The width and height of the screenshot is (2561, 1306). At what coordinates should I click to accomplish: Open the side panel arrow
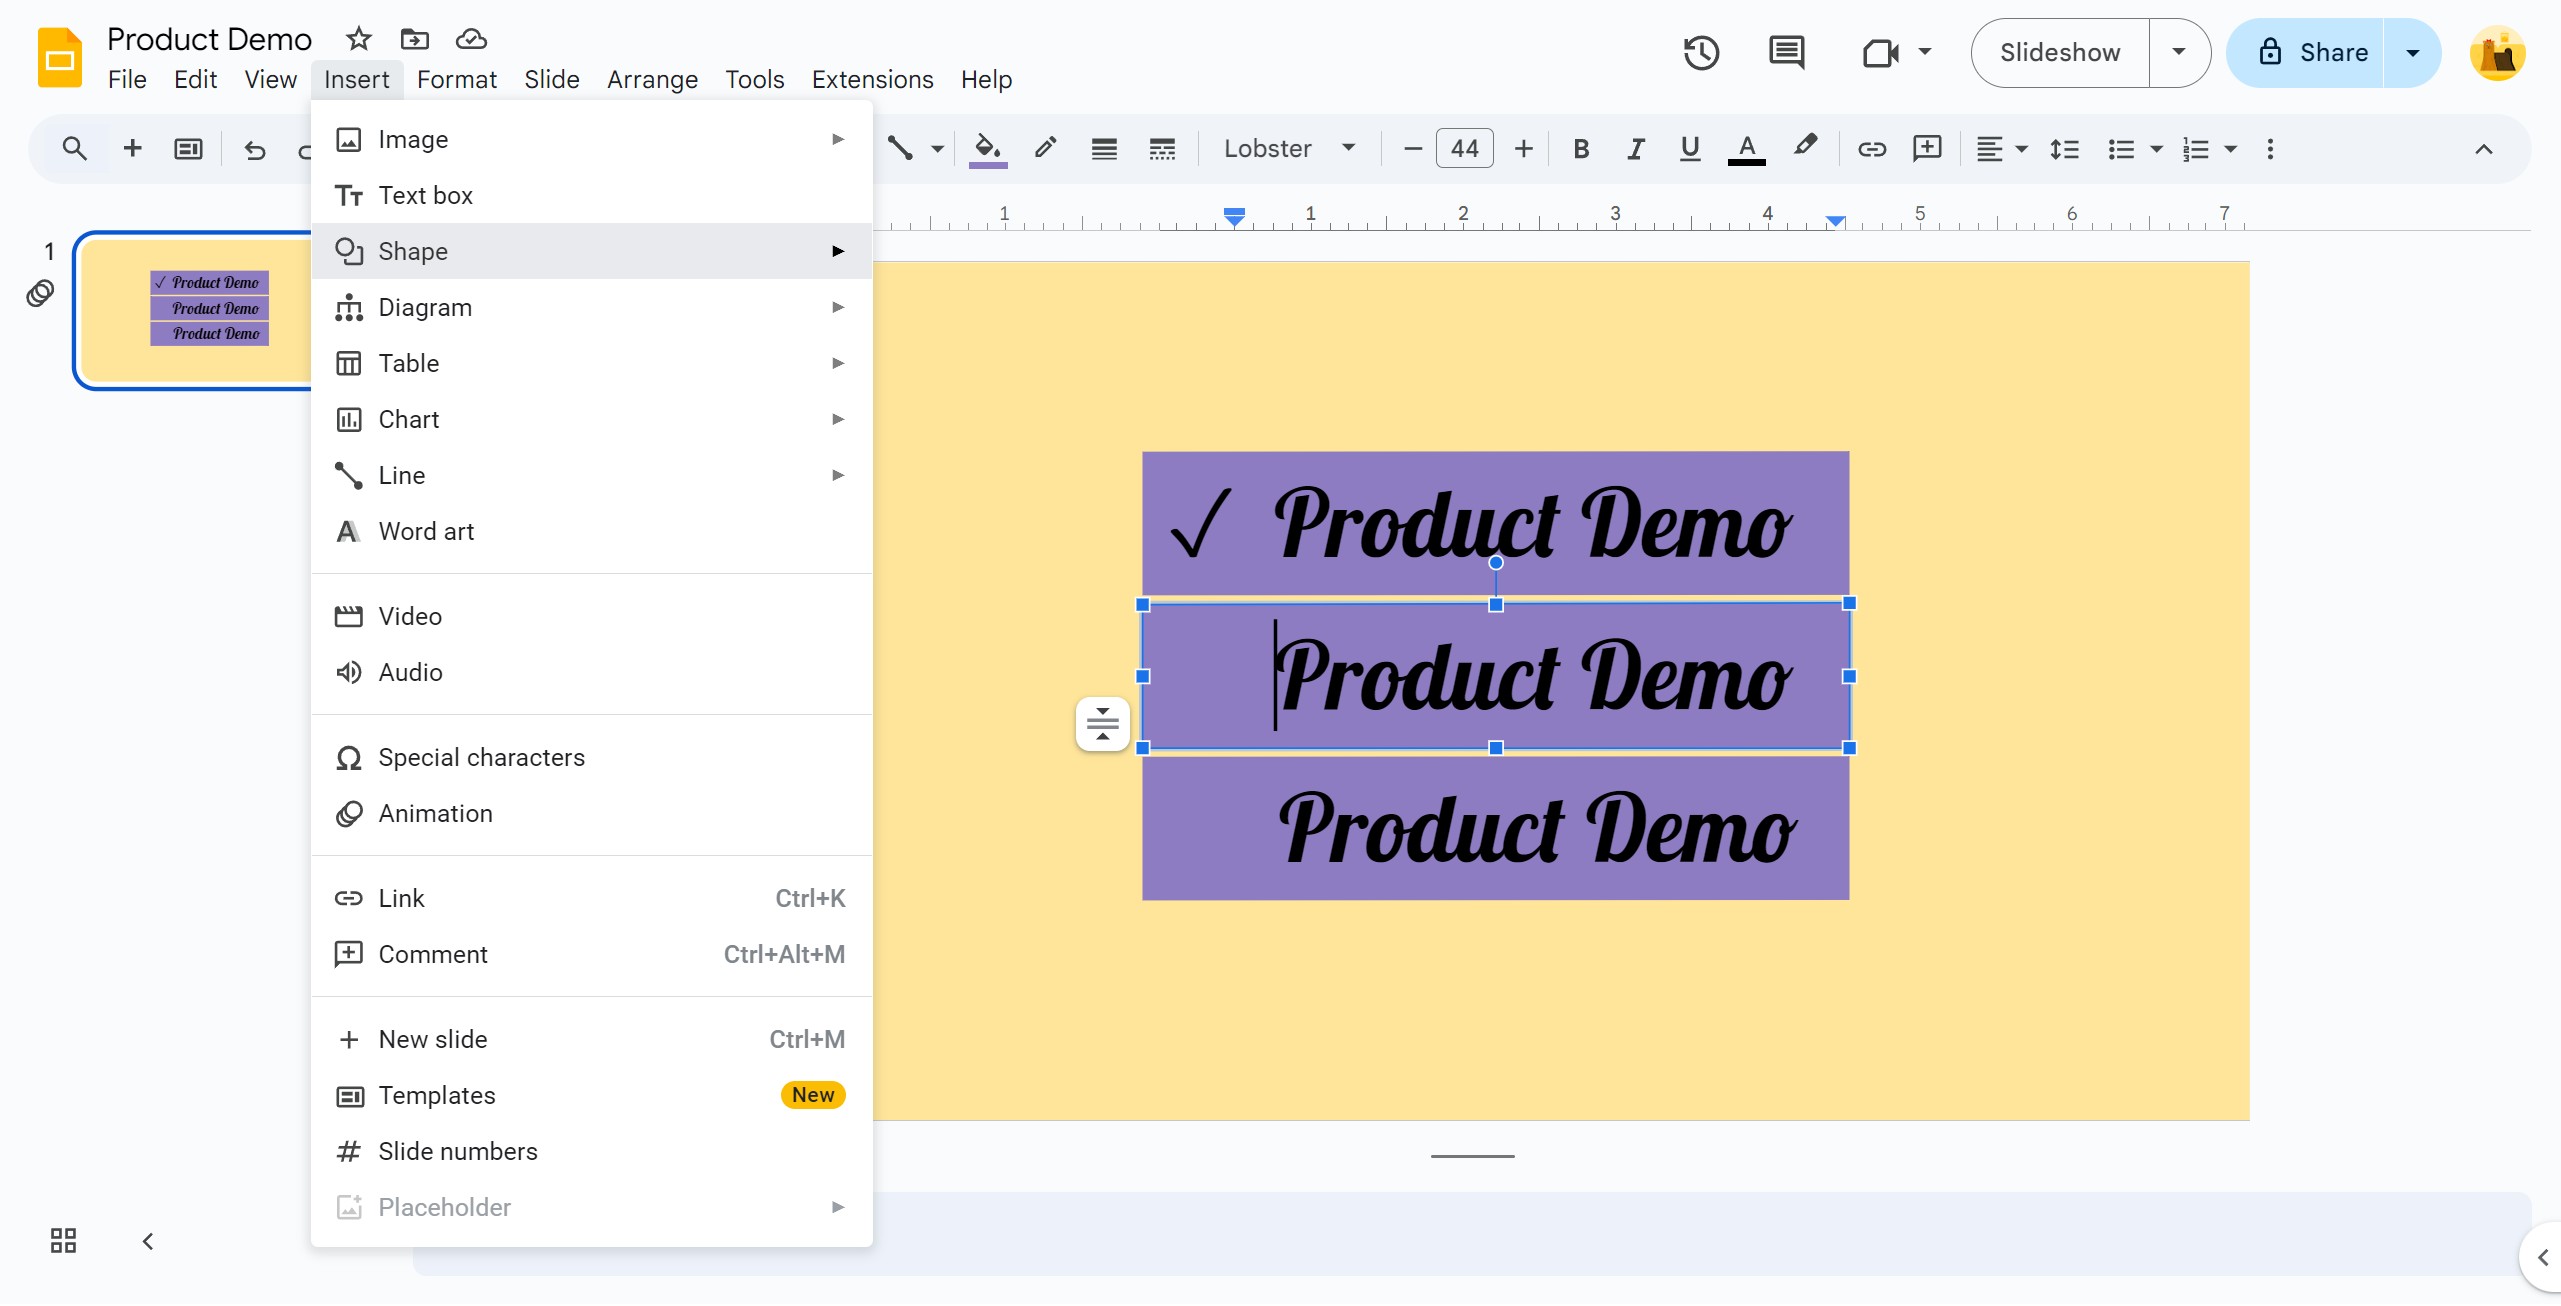point(2541,1257)
